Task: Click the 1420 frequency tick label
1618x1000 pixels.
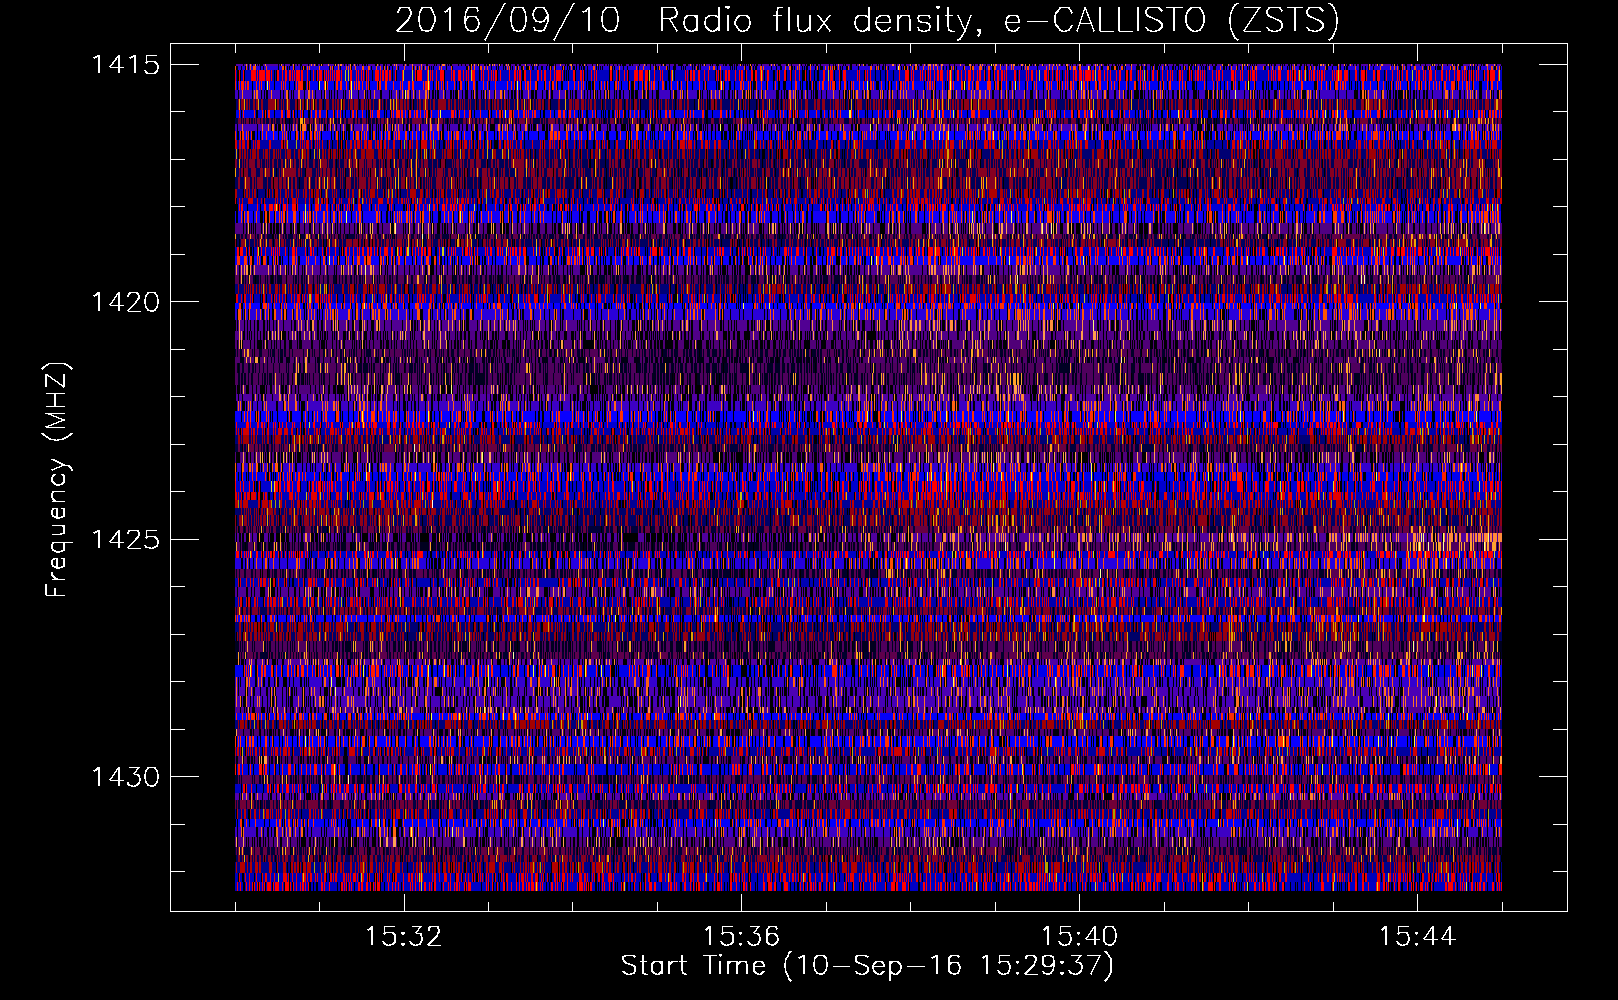Action: coord(125,302)
